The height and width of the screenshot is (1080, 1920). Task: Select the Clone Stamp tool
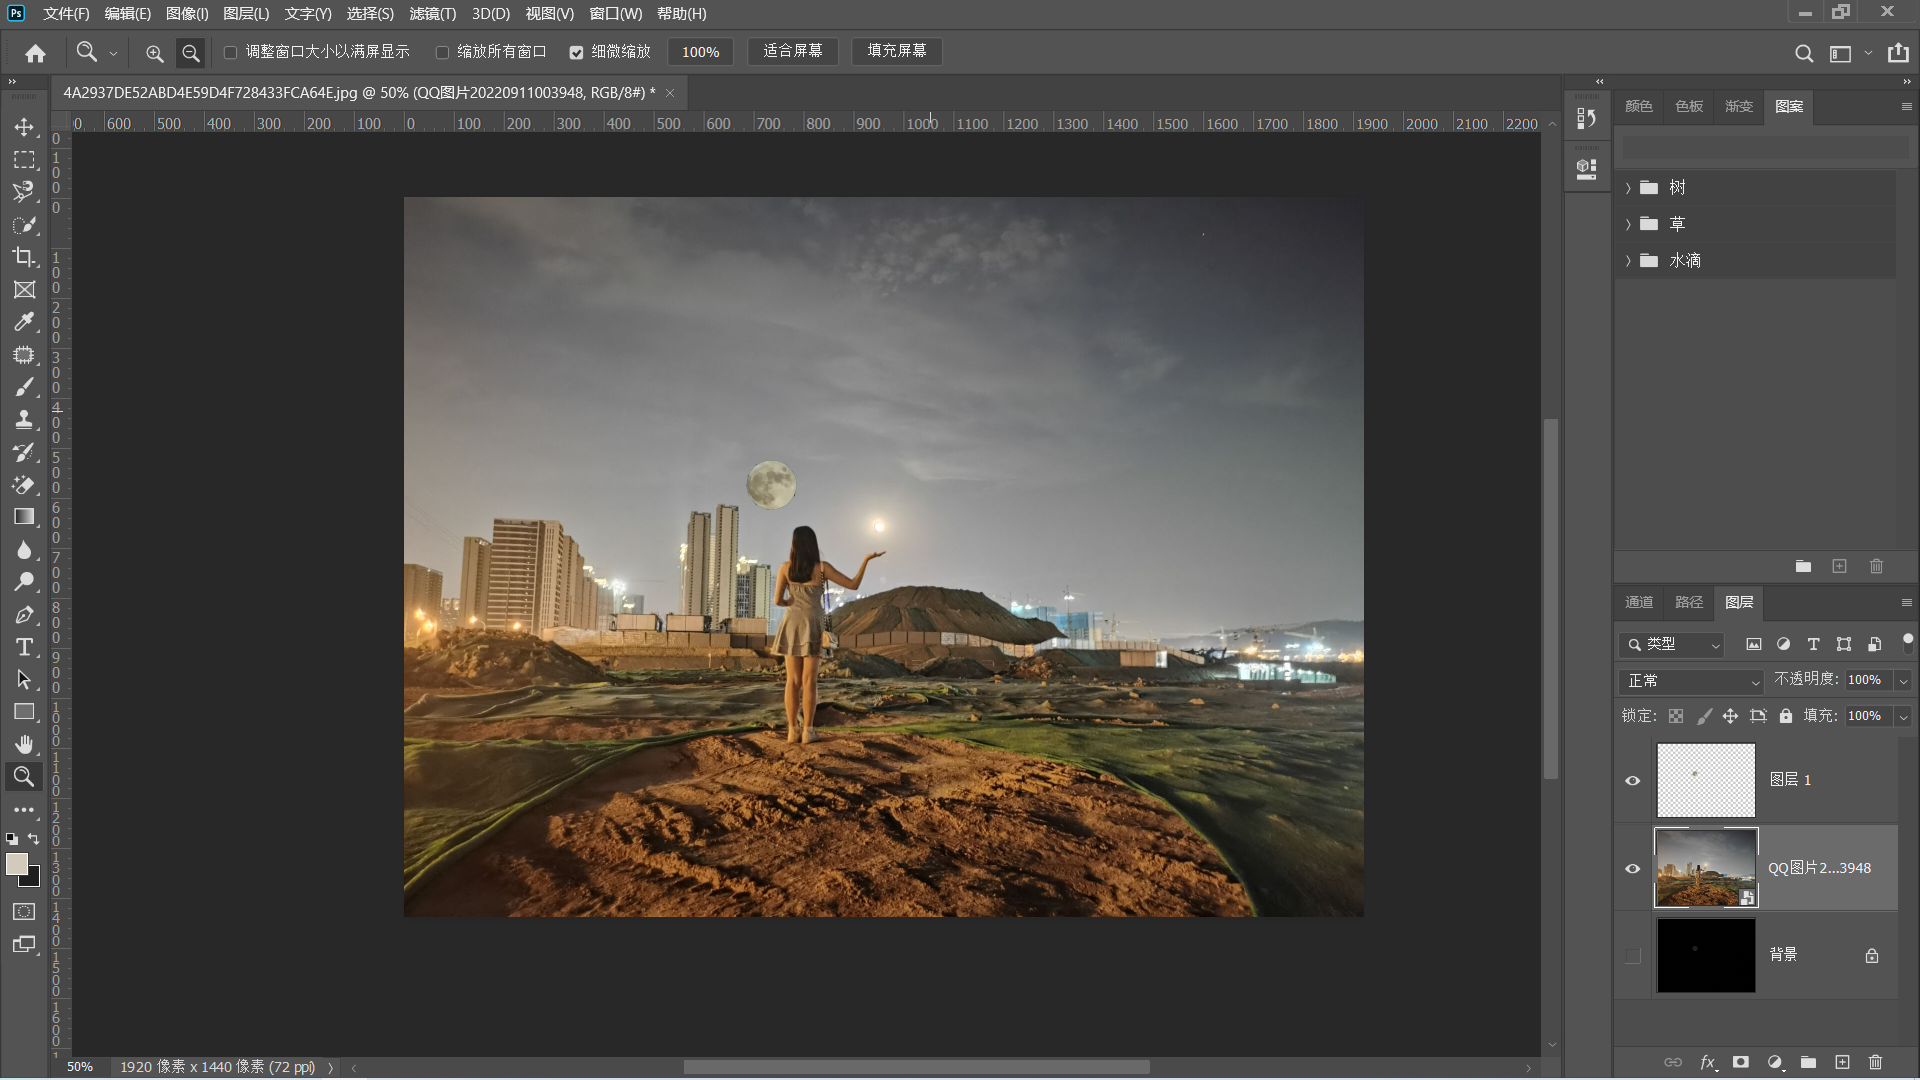[x=24, y=420]
